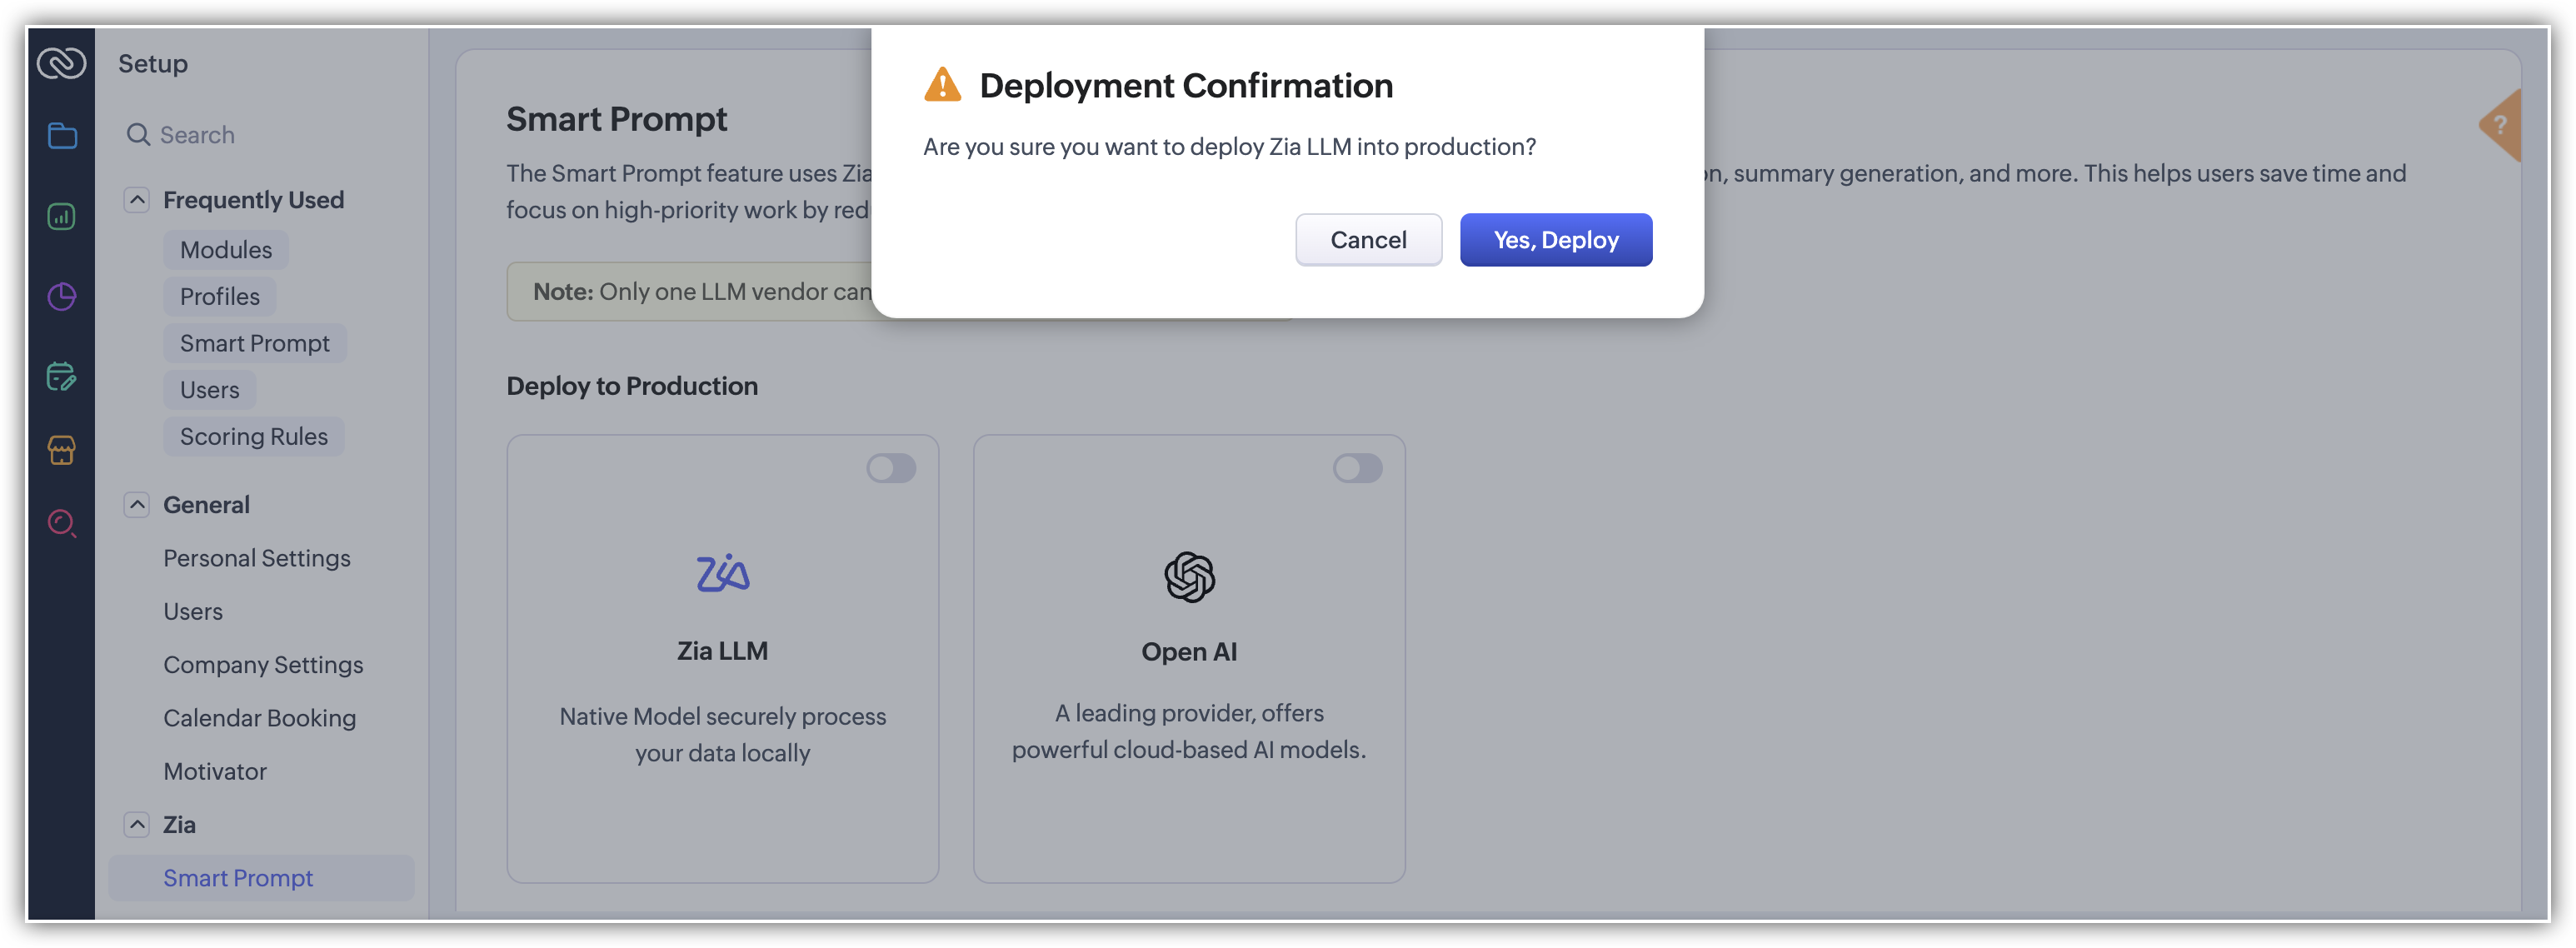Collapse the Frequently Used section

[137, 200]
